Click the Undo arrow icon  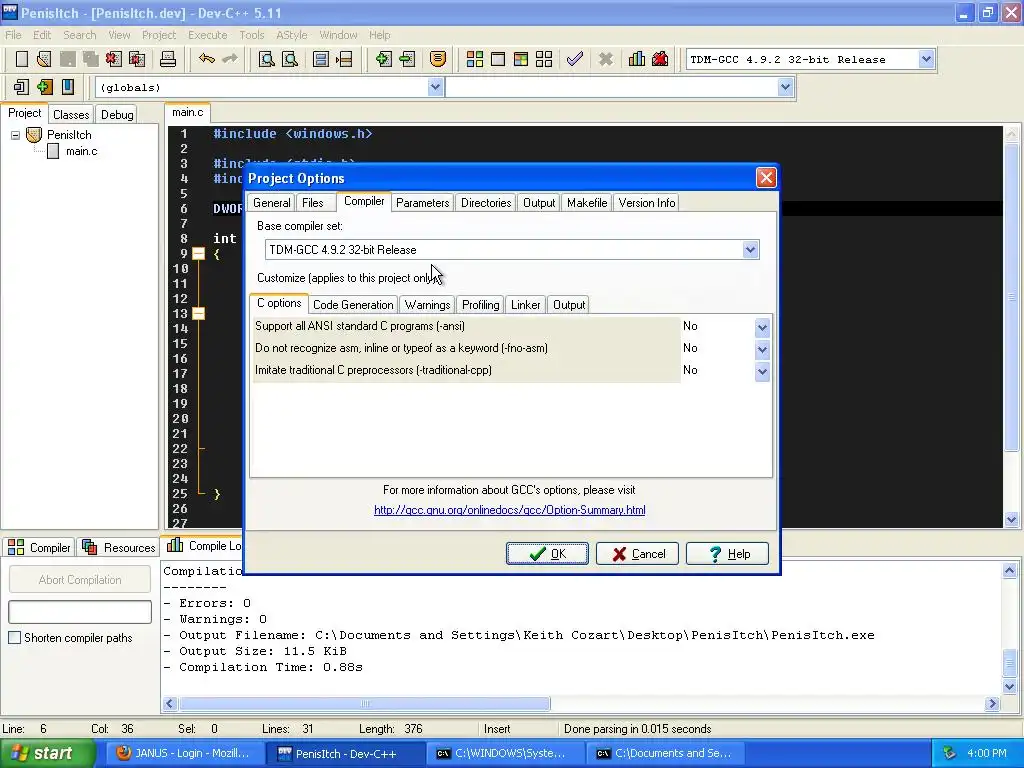[207, 59]
